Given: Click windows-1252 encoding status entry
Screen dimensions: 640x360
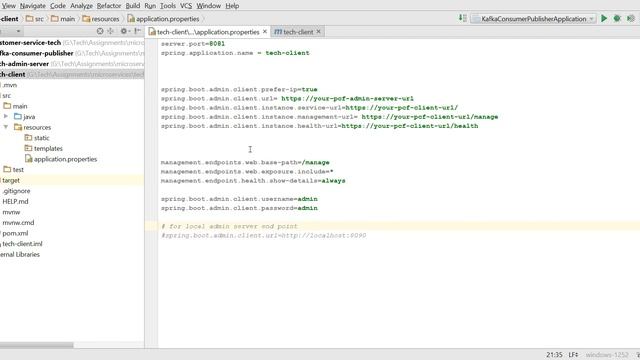Looking at the screenshot, I should click(x=607, y=355).
